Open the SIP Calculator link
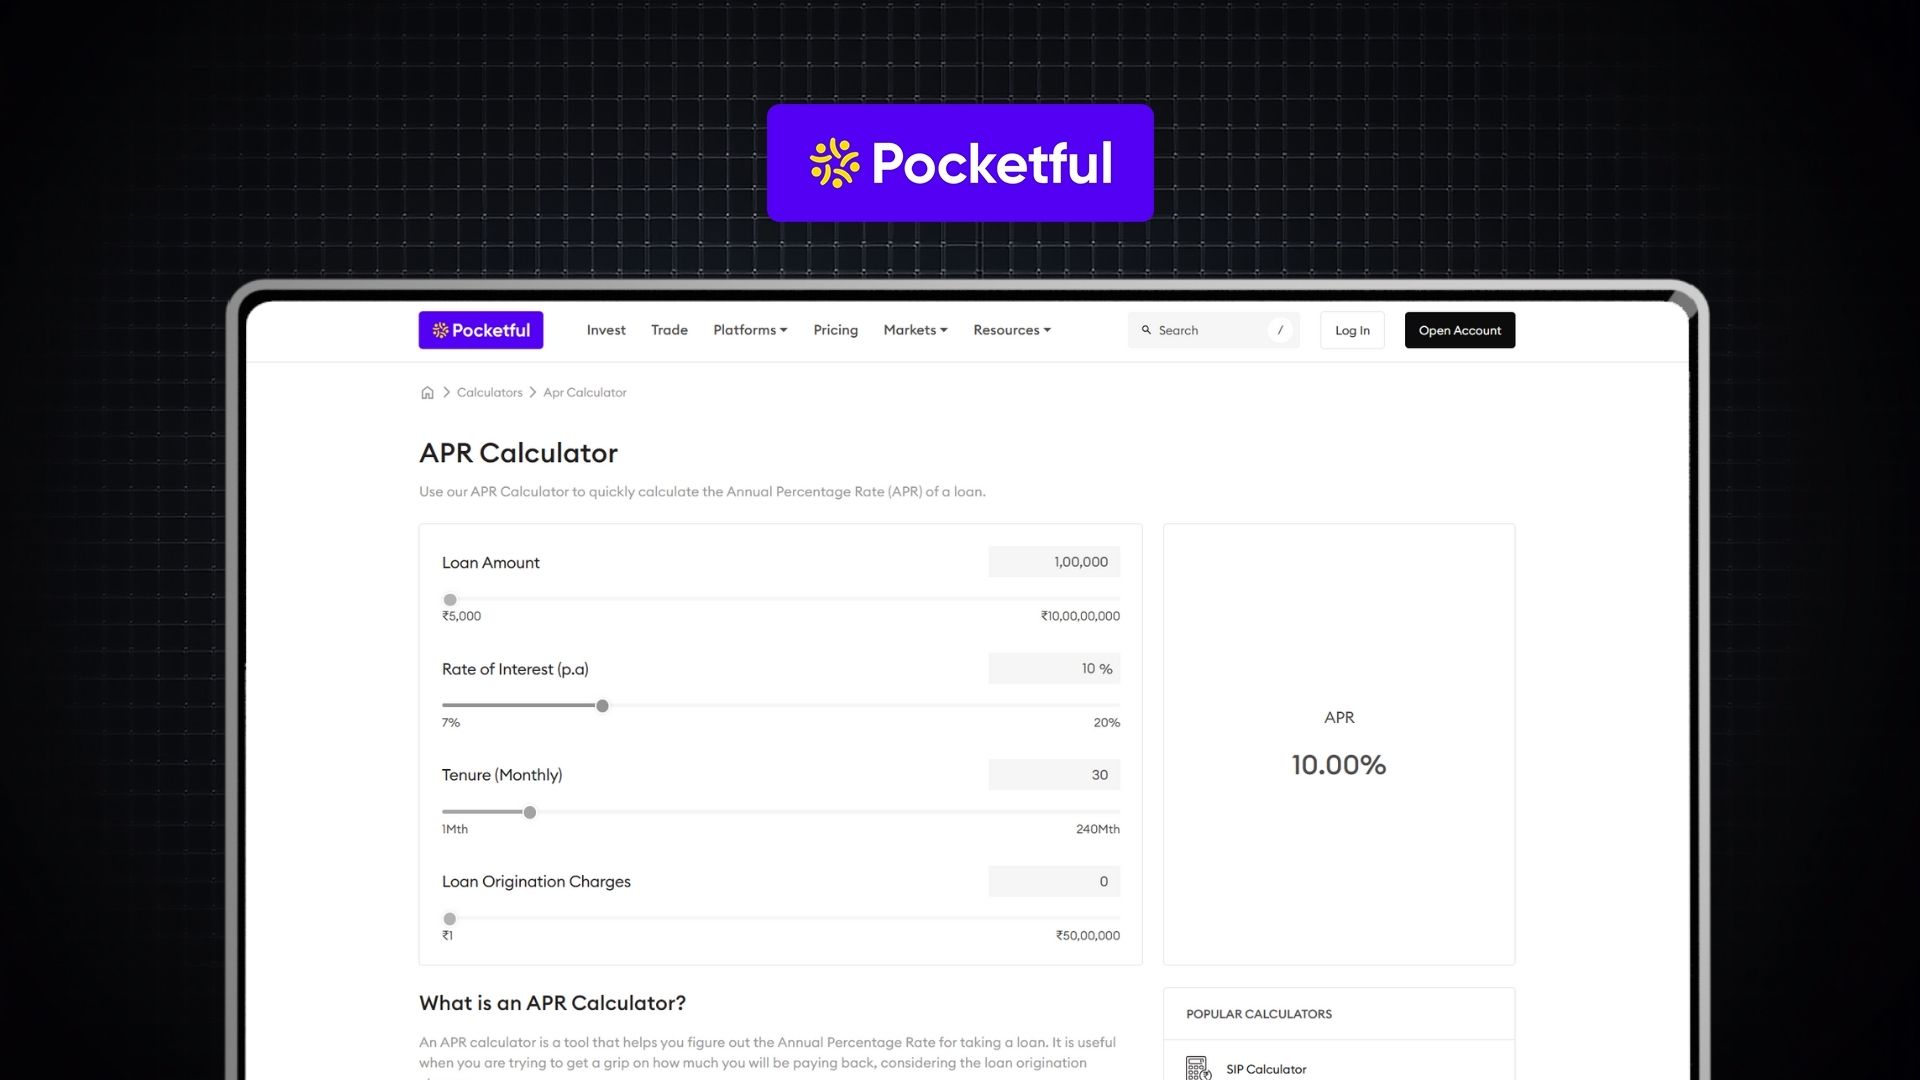The image size is (1920, 1080). tap(1266, 1069)
